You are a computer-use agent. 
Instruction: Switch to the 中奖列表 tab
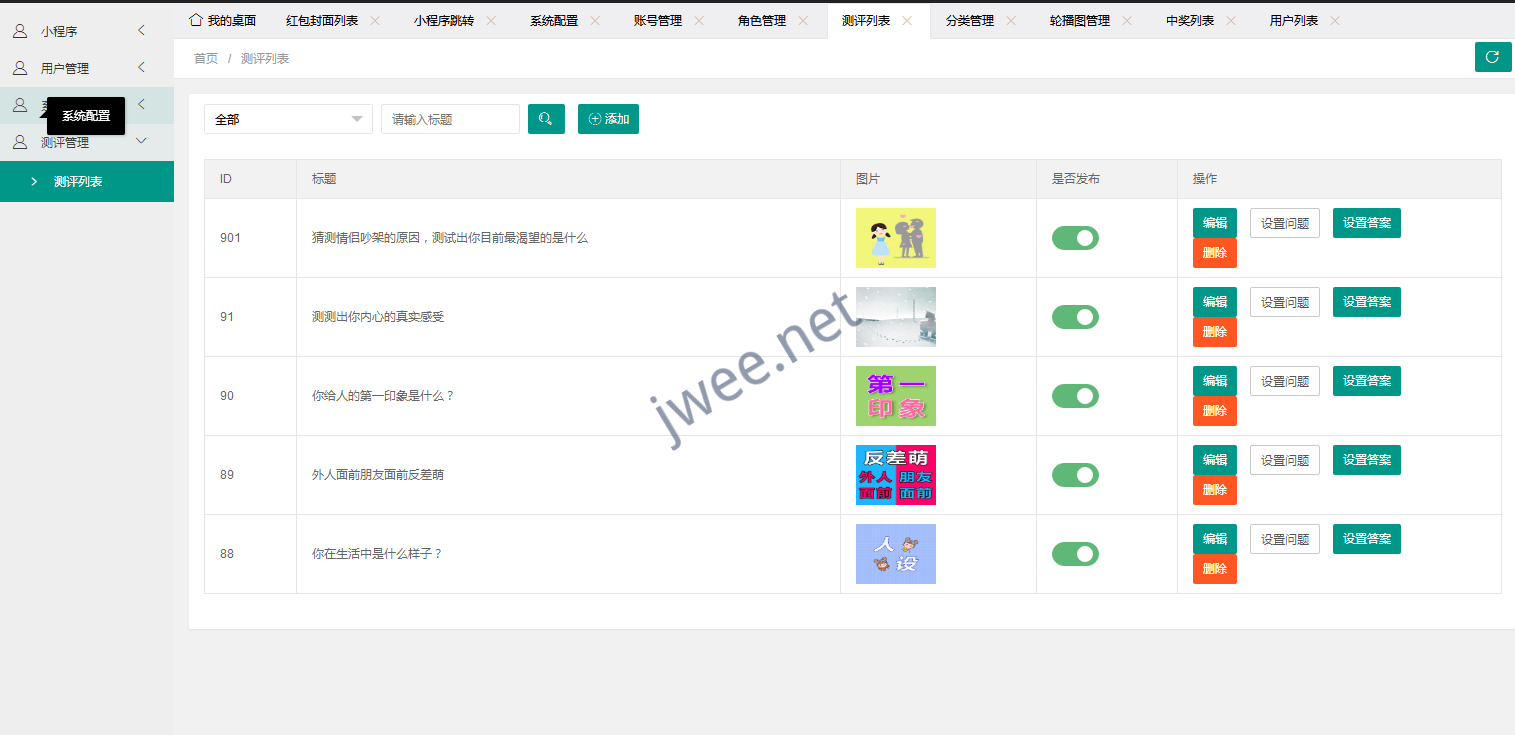[1190, 20]
